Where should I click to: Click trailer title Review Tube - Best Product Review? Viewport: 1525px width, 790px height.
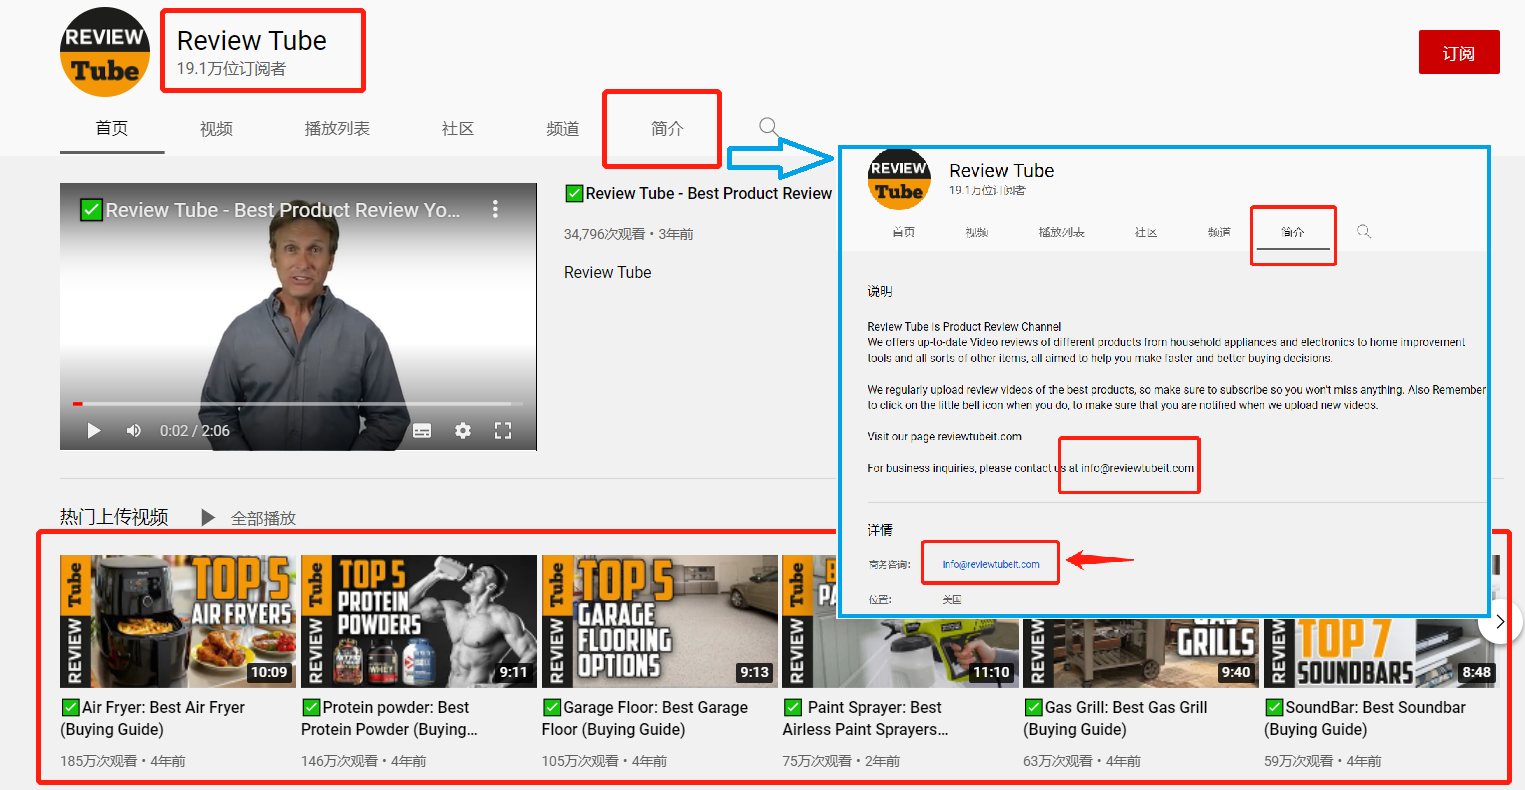pyautogui.click(x=698, y=193)
